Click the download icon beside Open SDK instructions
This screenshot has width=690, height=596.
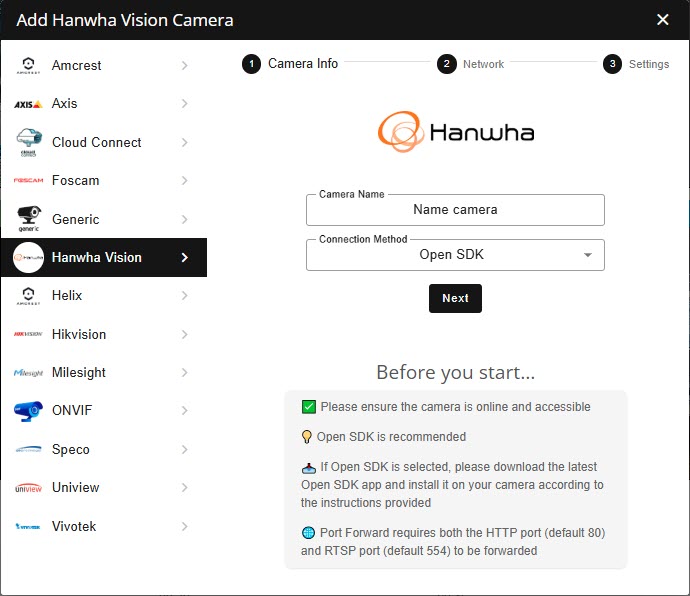tap(308, 468)
